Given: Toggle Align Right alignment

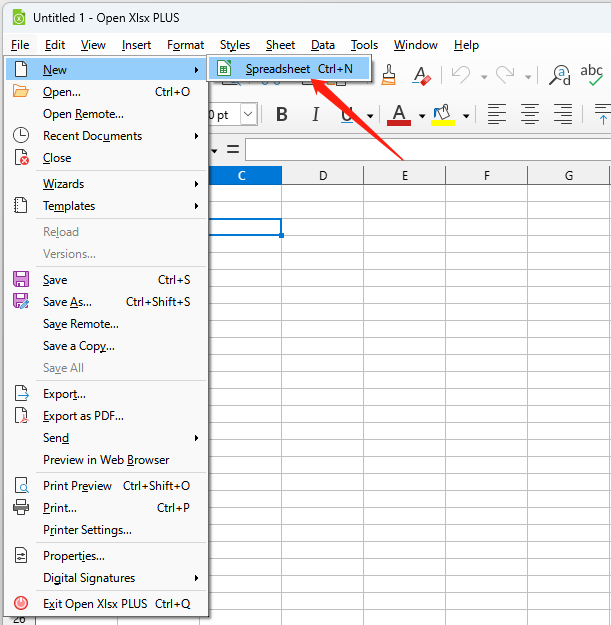Looking at the screenshot, I should click(x=563, y=115).
